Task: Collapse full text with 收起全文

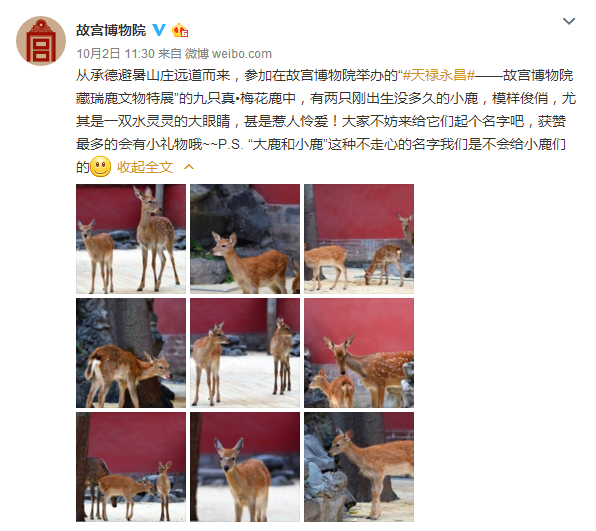Action: pyautogui.click(x=145, y=167)
